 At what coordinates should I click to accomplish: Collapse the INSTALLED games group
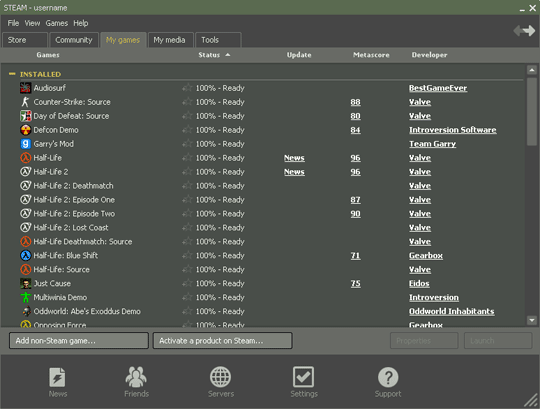pos(12,74)
